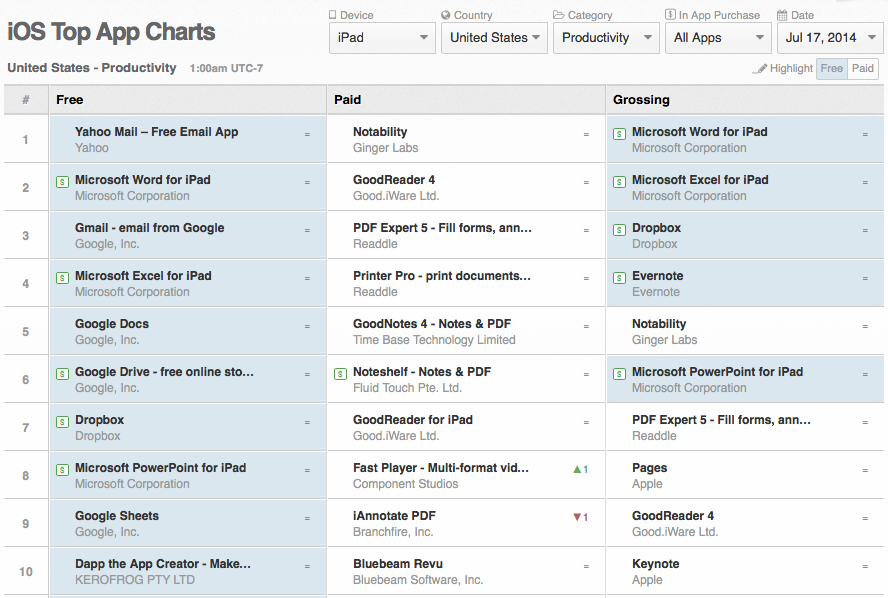Screen dimensions: 888x598
Task: Click publisher KEROFROG PTY LTD
Action: click(135, 580)
